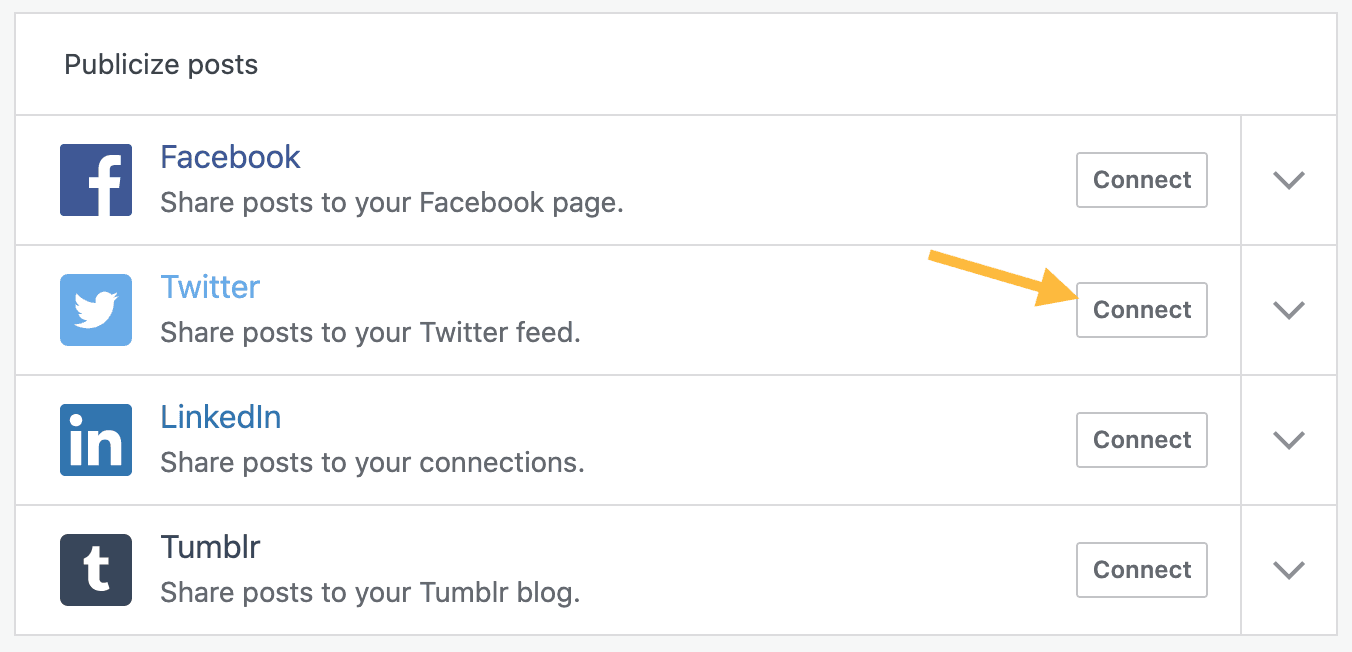Expand Twitter sharing details
This screenshot has width=1352, height=652.
tap(1288, 310)
